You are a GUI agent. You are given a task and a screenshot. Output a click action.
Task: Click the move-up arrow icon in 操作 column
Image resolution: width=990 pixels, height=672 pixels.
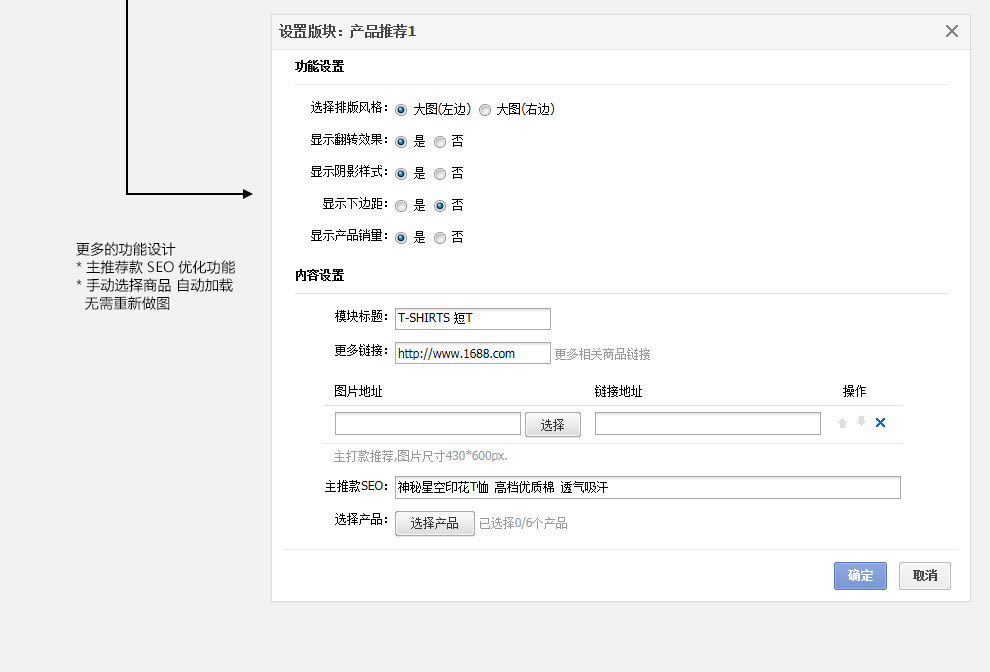pos(842,423)
